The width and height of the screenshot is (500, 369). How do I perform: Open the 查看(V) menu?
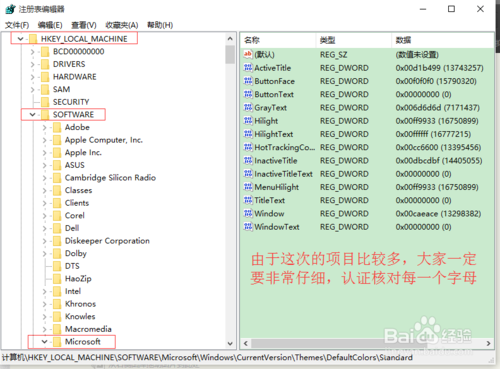(84, 25)
